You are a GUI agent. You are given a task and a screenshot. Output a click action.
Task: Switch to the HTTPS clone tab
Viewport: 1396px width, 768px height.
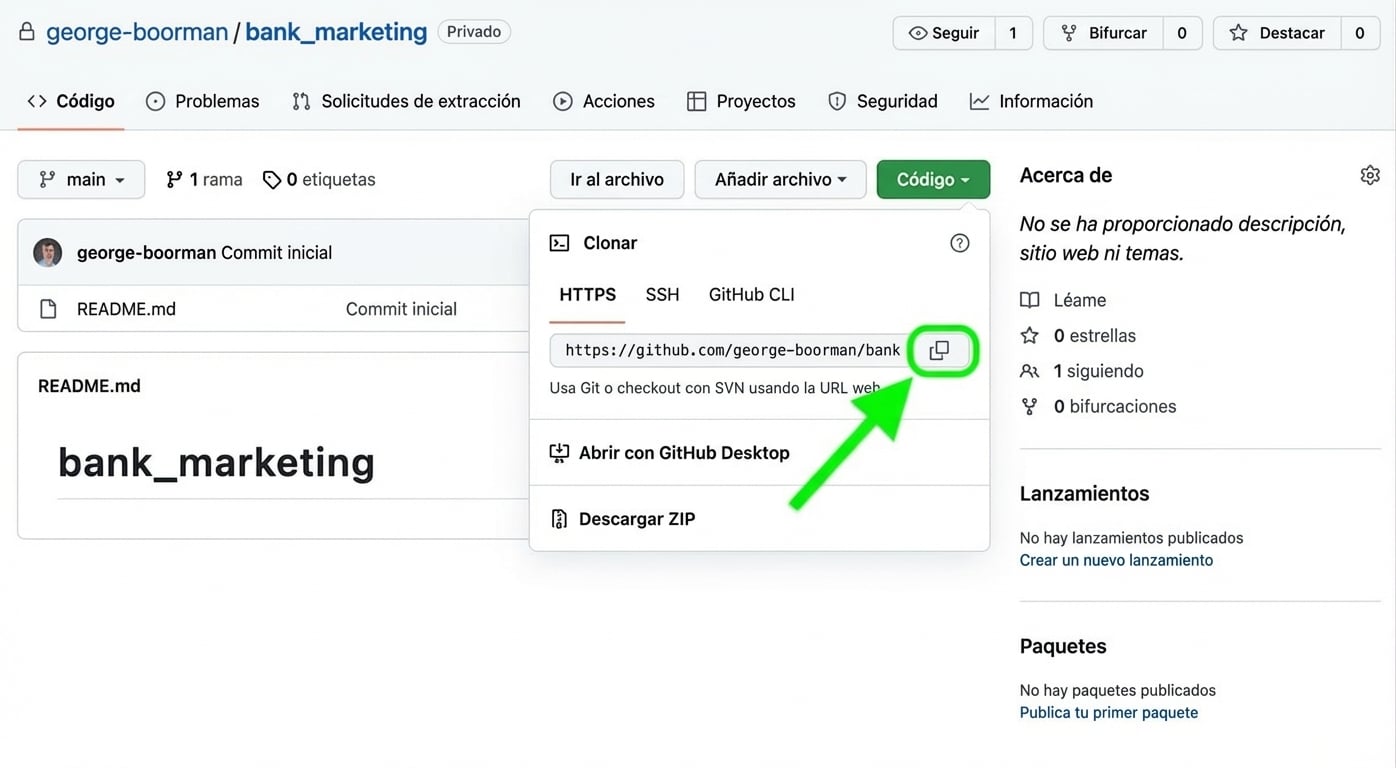coord(587,295)
